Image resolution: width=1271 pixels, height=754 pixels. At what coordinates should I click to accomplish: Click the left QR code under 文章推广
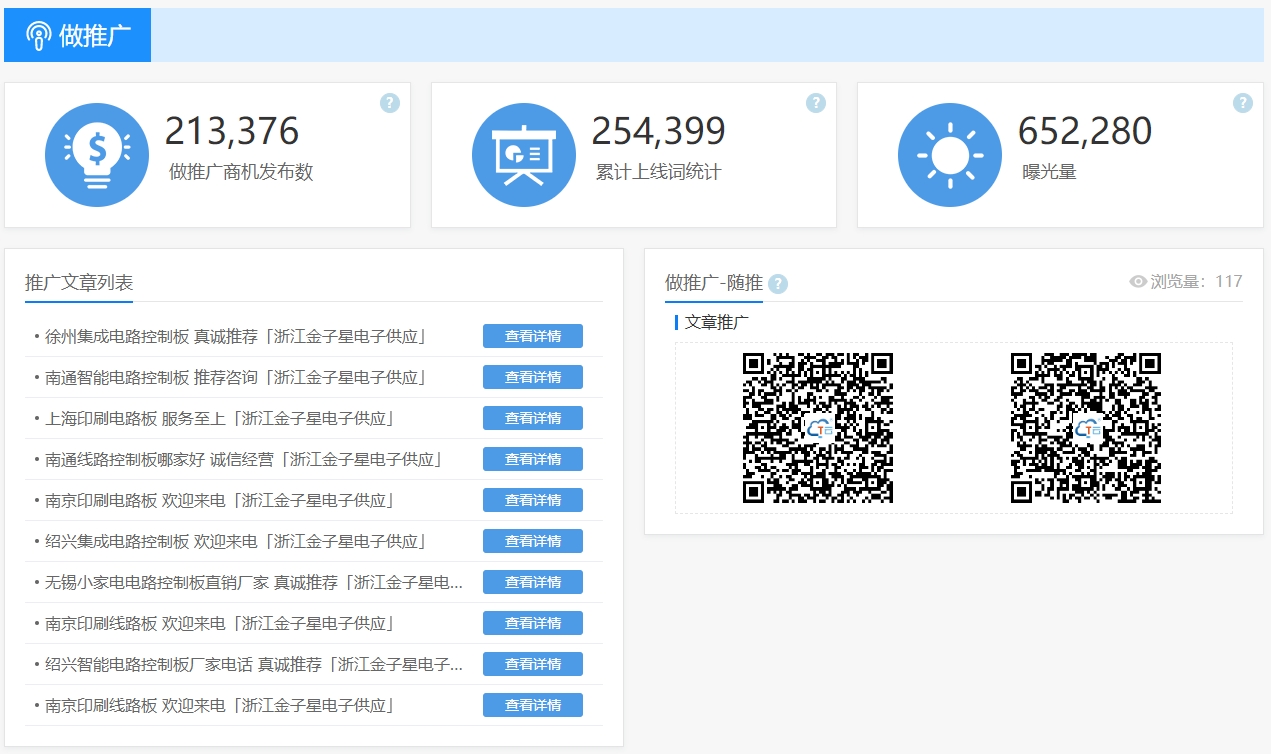[818, 428]
